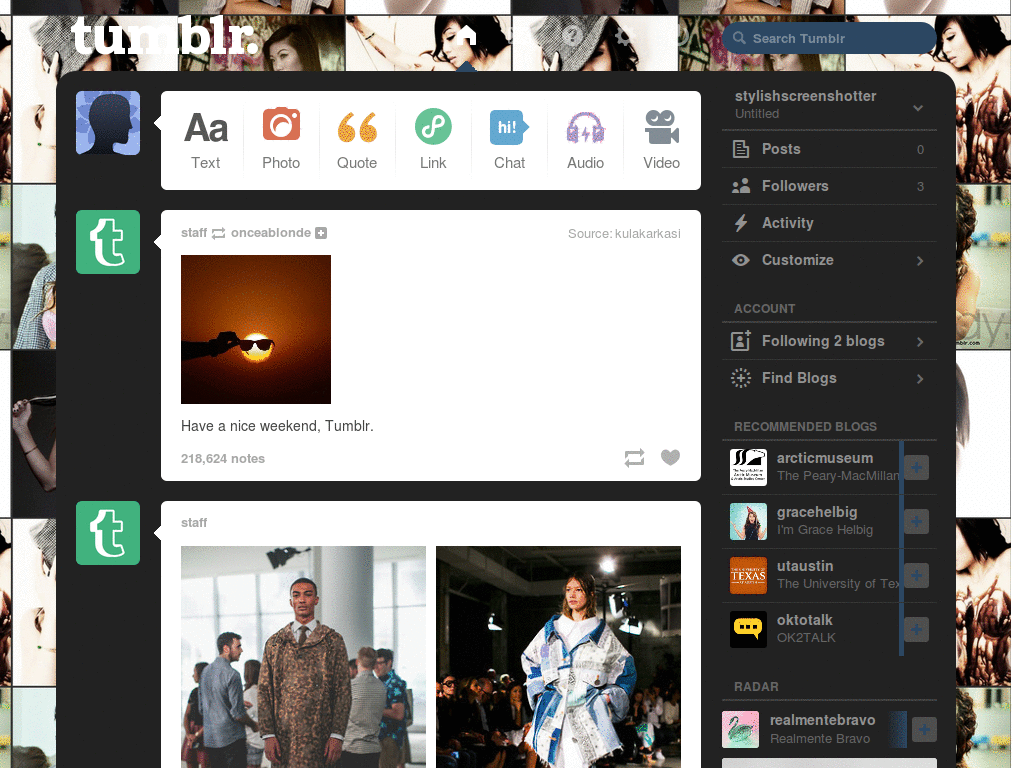This screenshot has height=768, width=1024.
Task: Open the Customize menu item
Action: point(829,260)
